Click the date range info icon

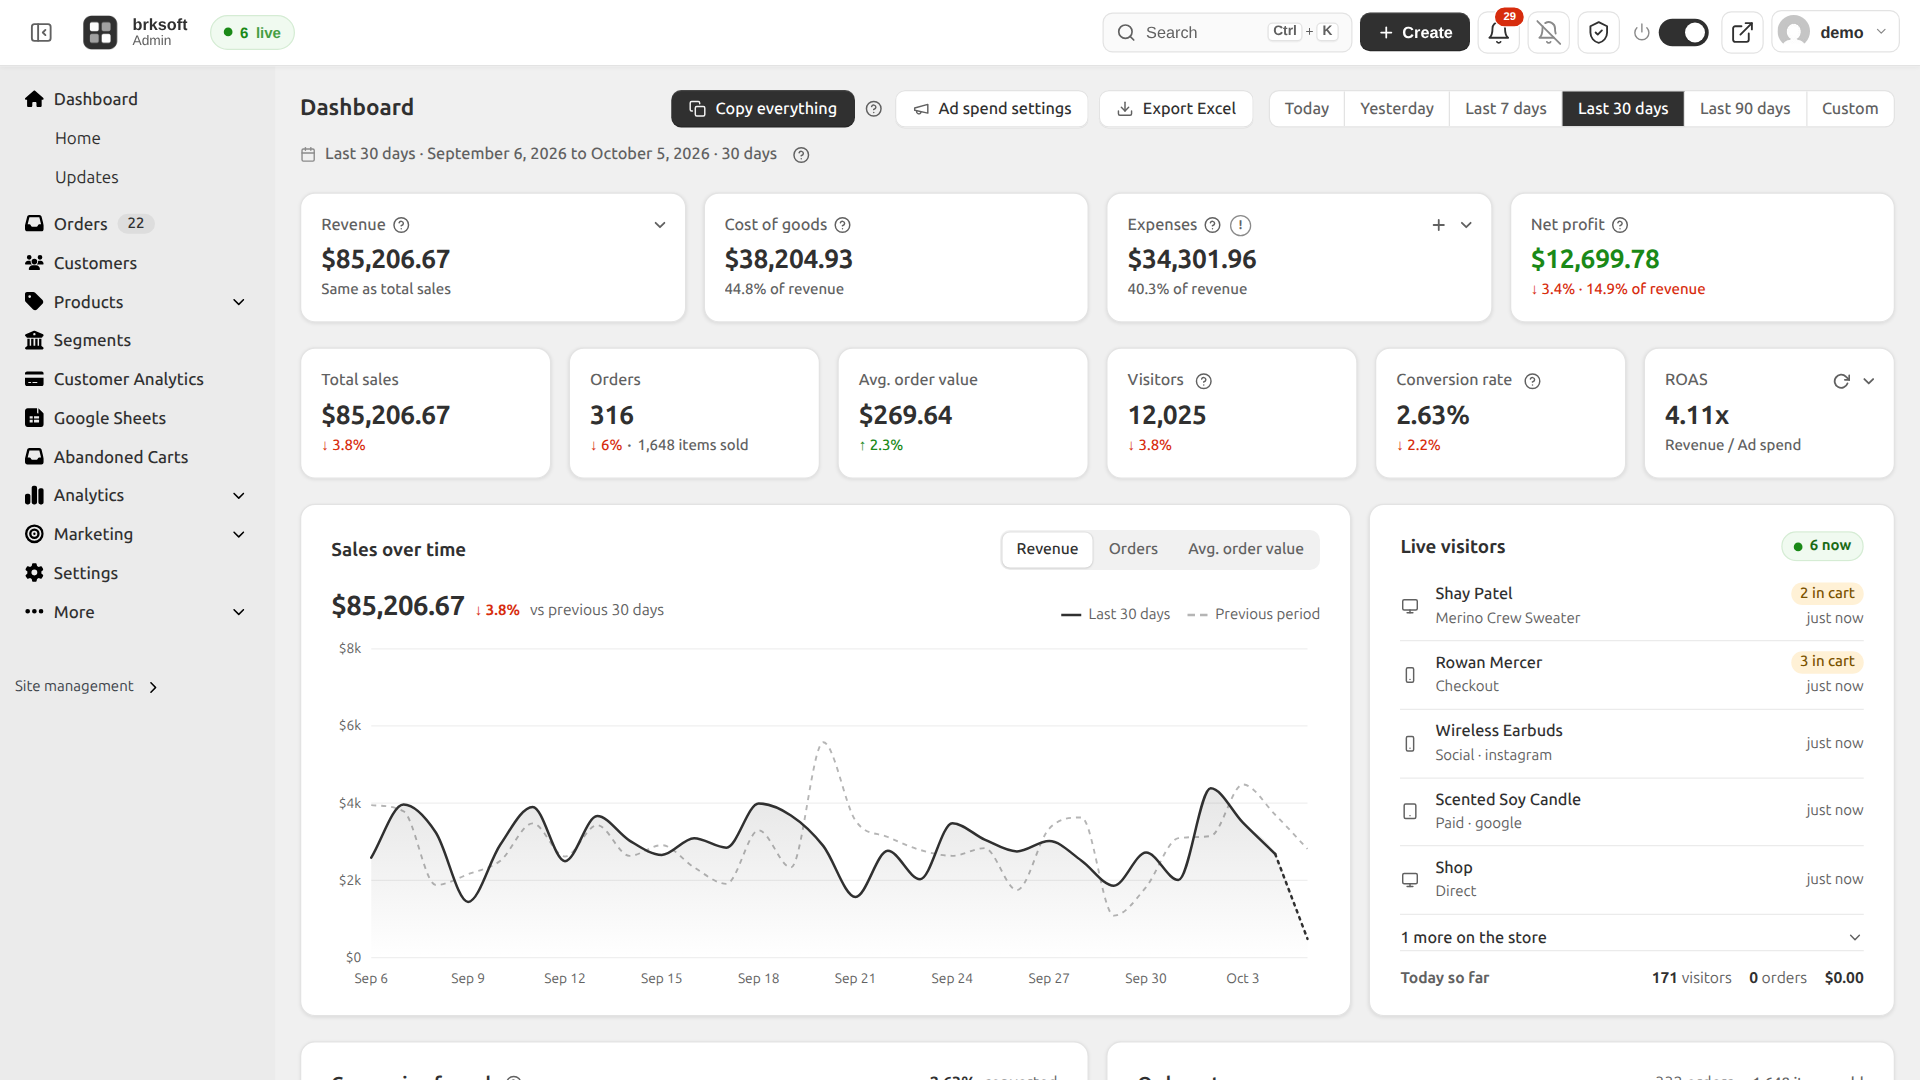[x=801, y=155]
